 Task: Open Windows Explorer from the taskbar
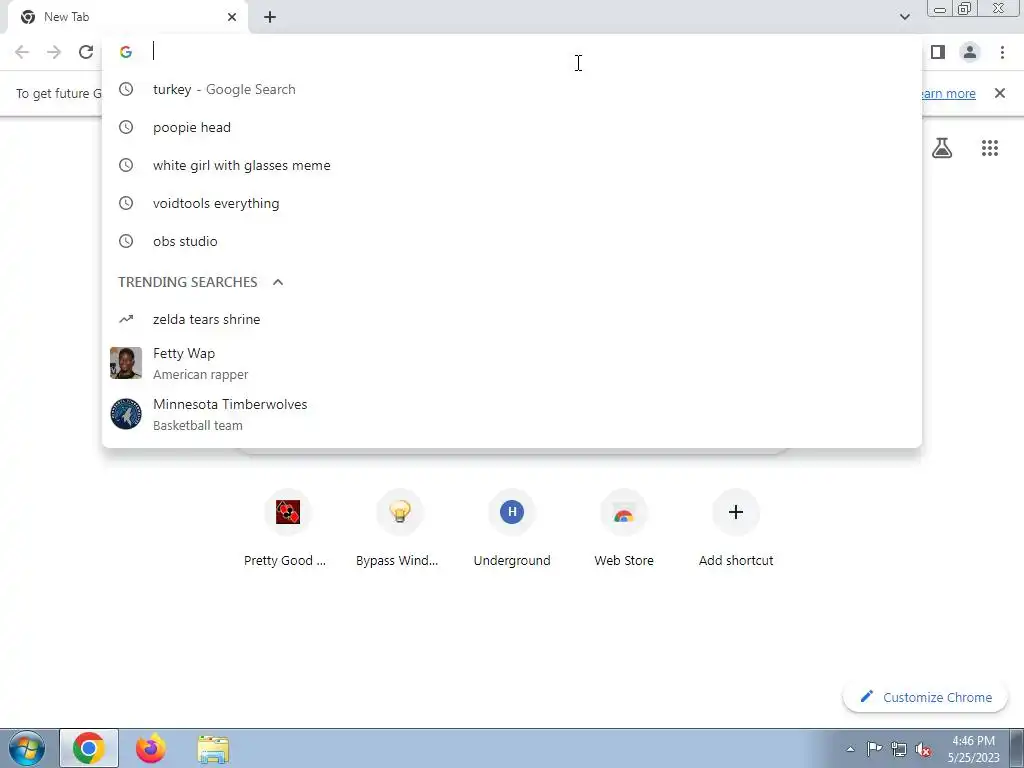214,748
